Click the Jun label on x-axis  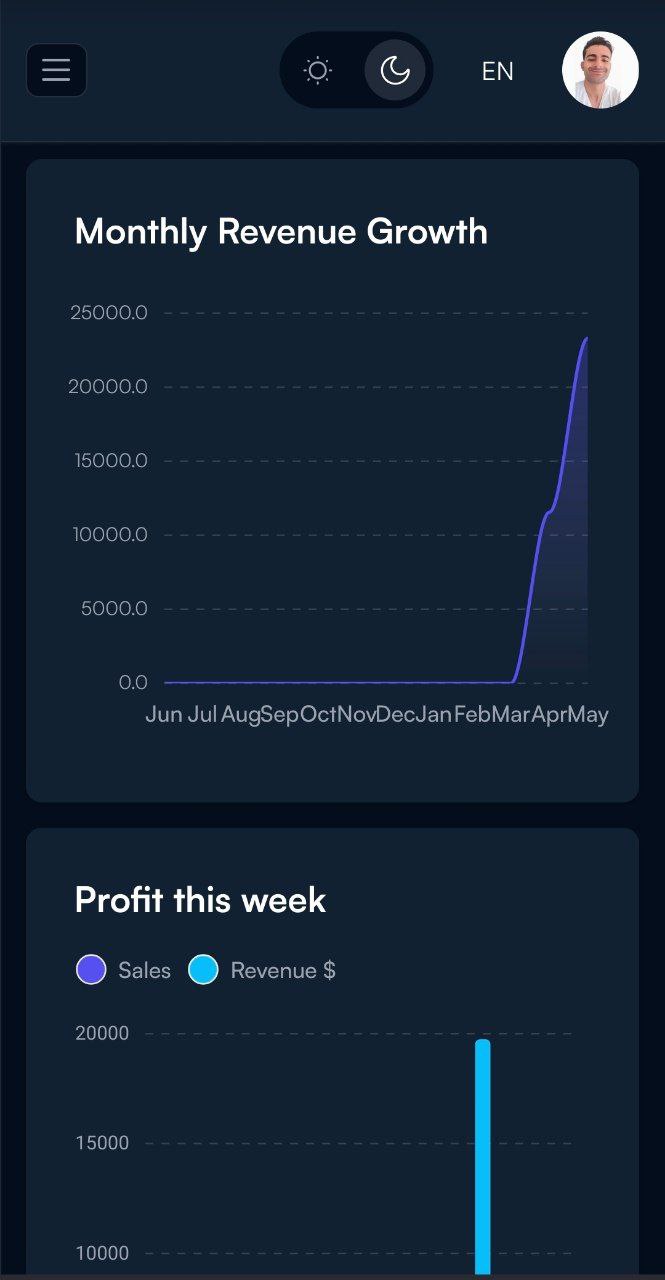point(164,715)
